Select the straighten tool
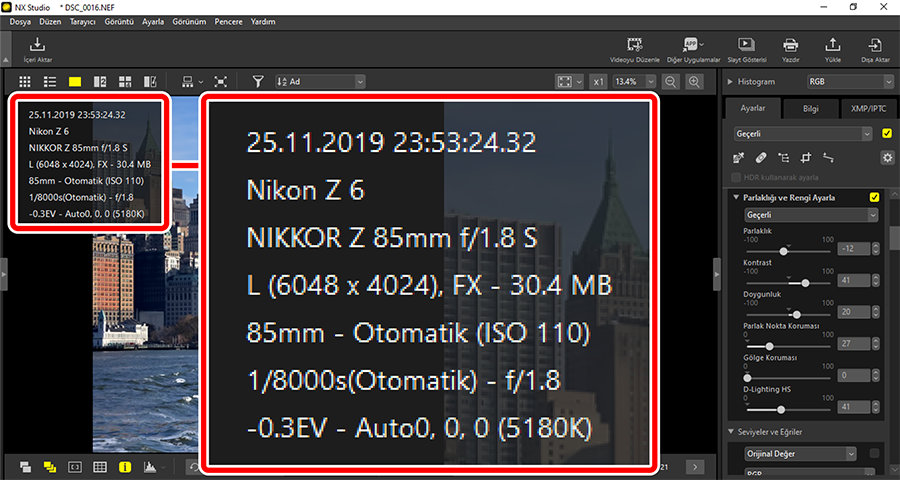The image size is (900, 480). tap(828, 157)
